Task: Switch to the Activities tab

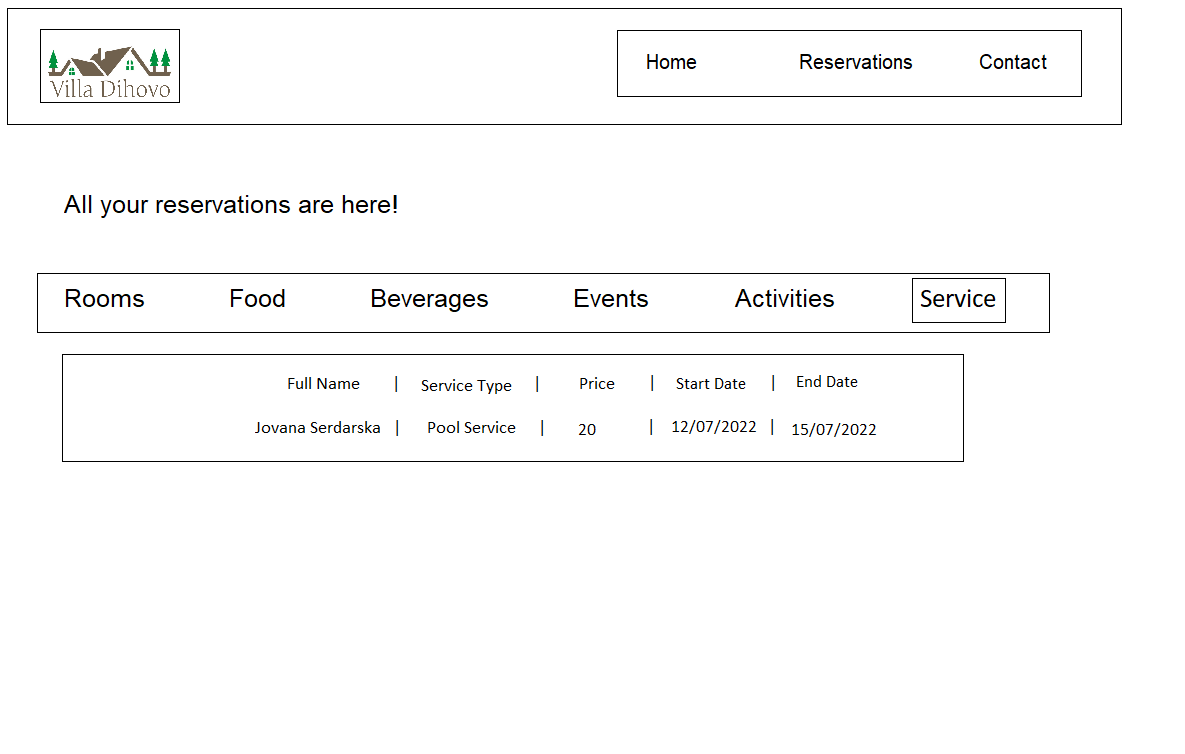Action: click(784, 299)
